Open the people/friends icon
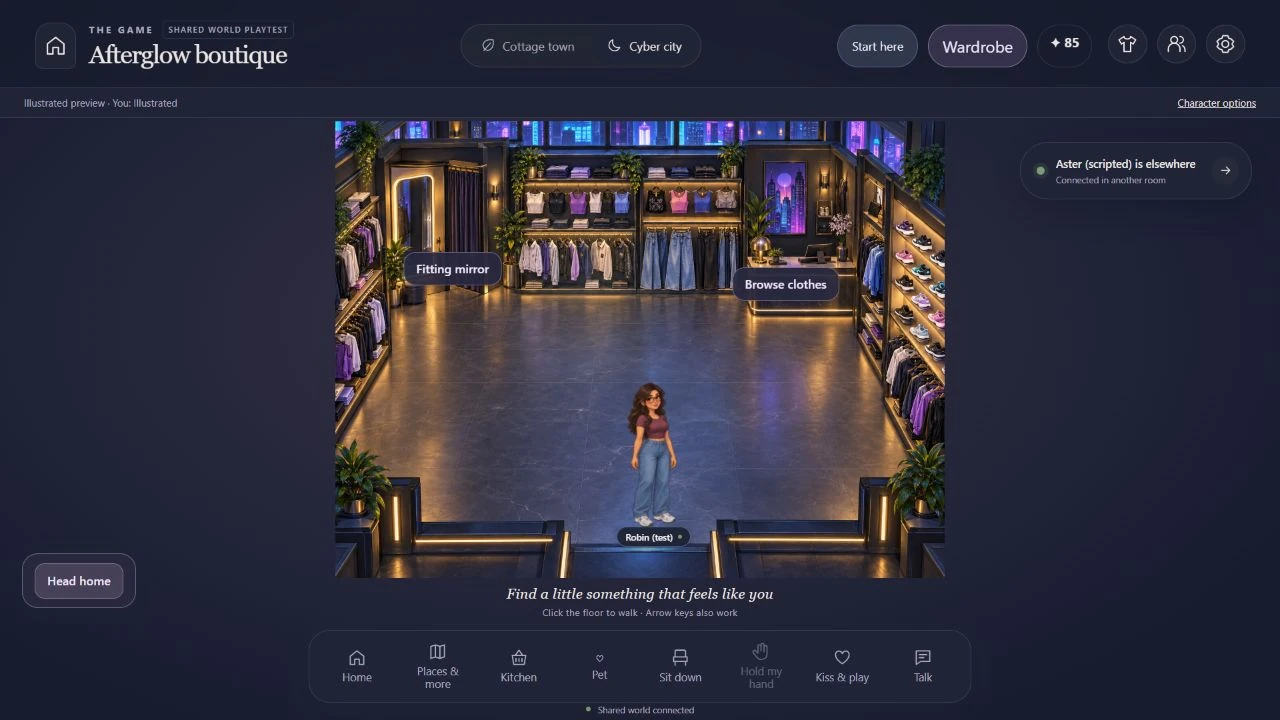Viewport: 1280px width, 720px height. click(x=1176, y=45)
